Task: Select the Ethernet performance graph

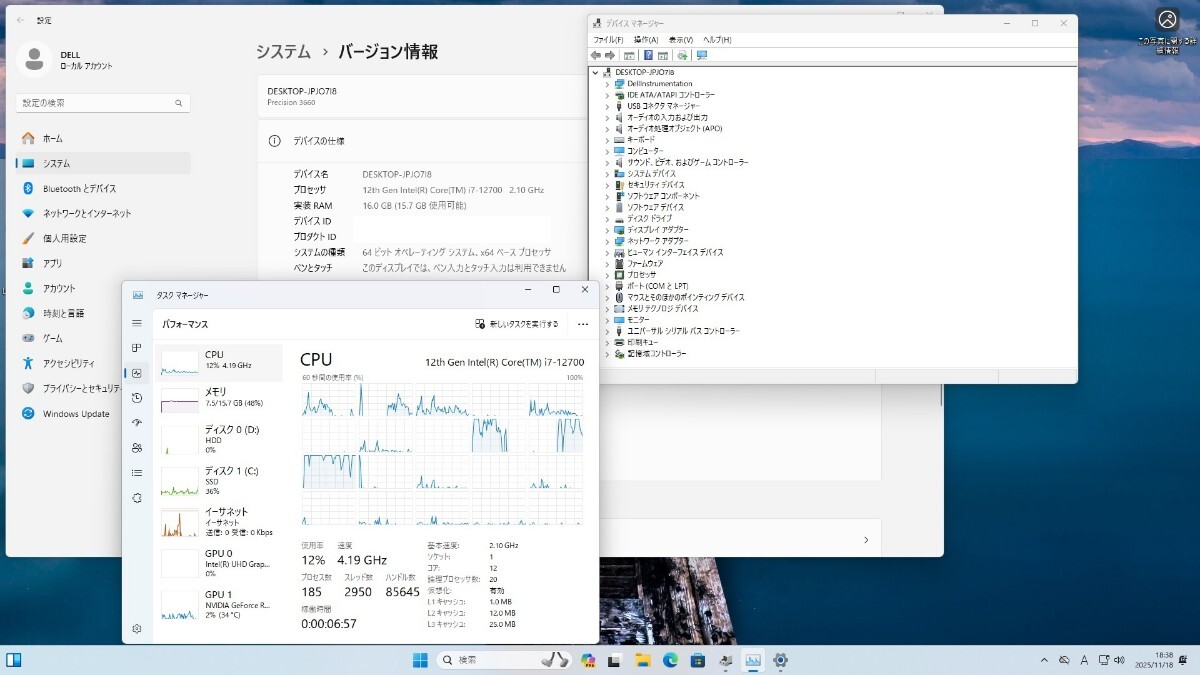Action: coord(219,520)
